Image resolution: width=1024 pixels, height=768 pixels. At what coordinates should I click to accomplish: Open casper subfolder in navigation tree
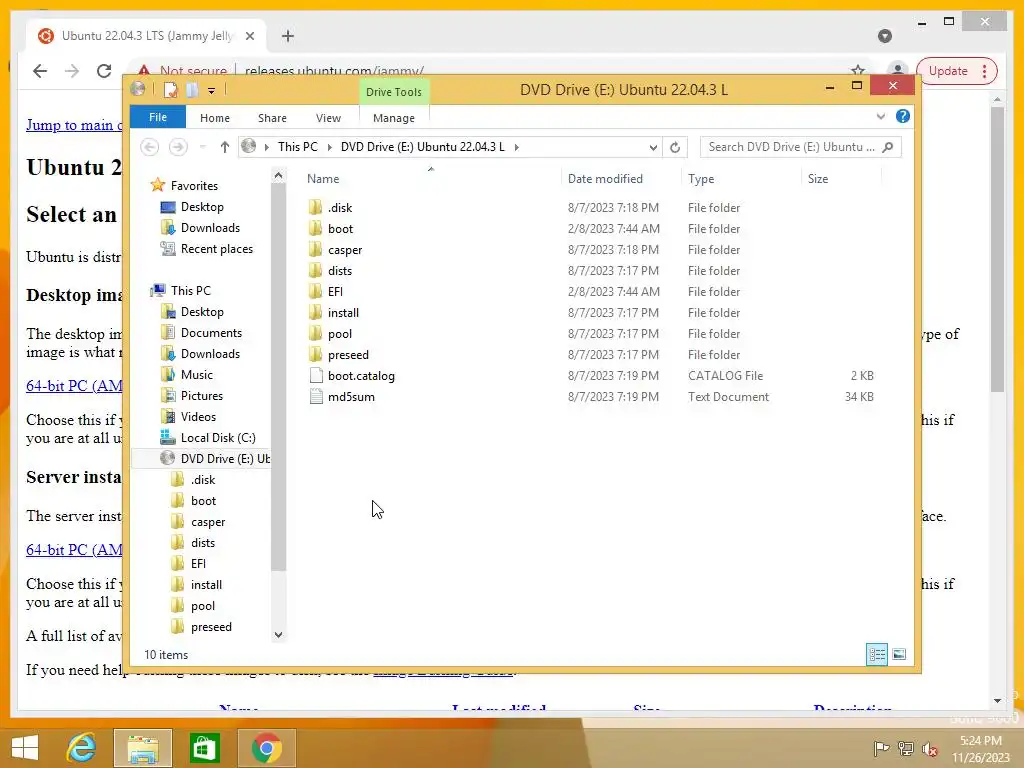pos(208,522)
